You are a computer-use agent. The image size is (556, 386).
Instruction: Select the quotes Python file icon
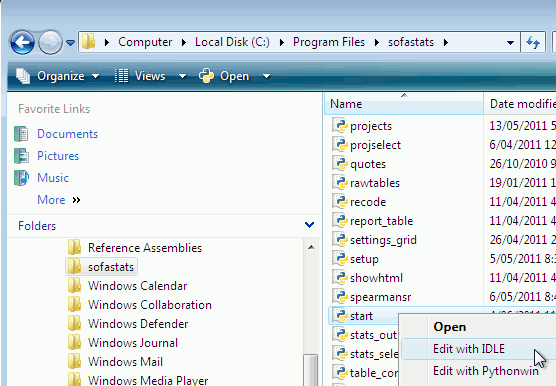coord(340,163)
